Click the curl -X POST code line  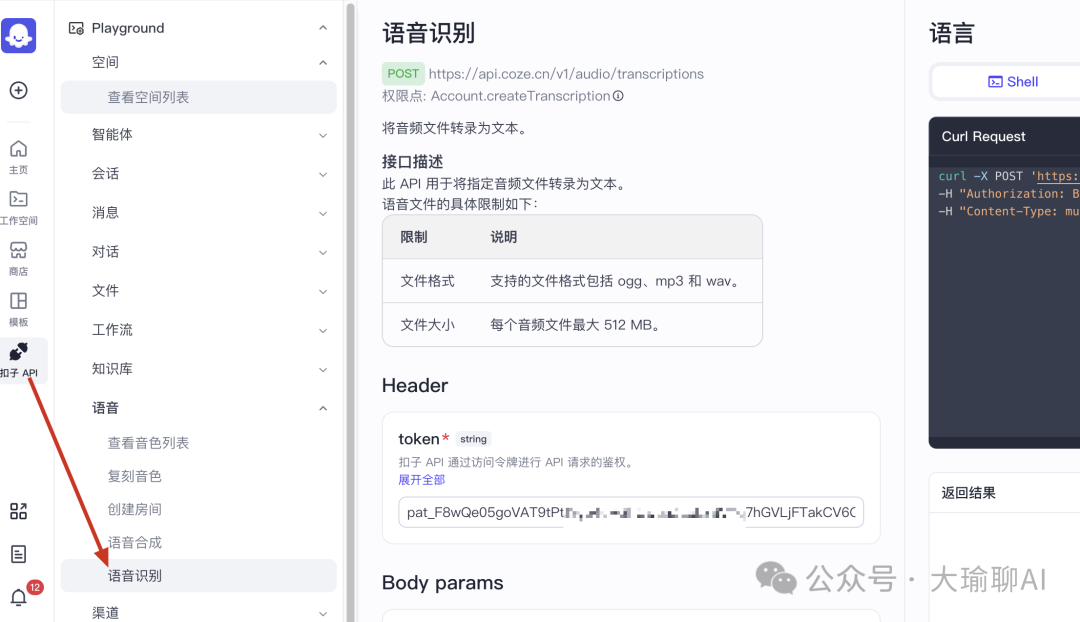(x=1008, y=176)
